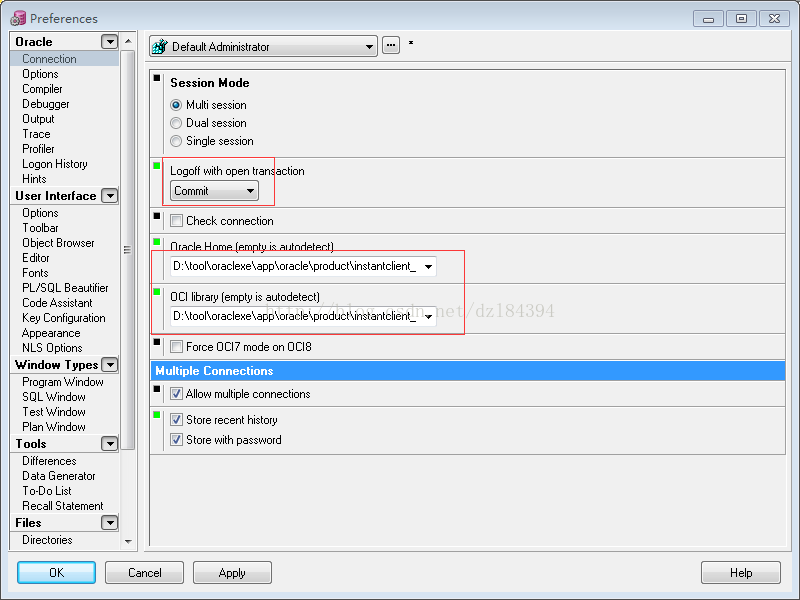Viewport: 800px width, 600px height.
Task: Open Recall Statement preferences
Action: click(63, 506)
